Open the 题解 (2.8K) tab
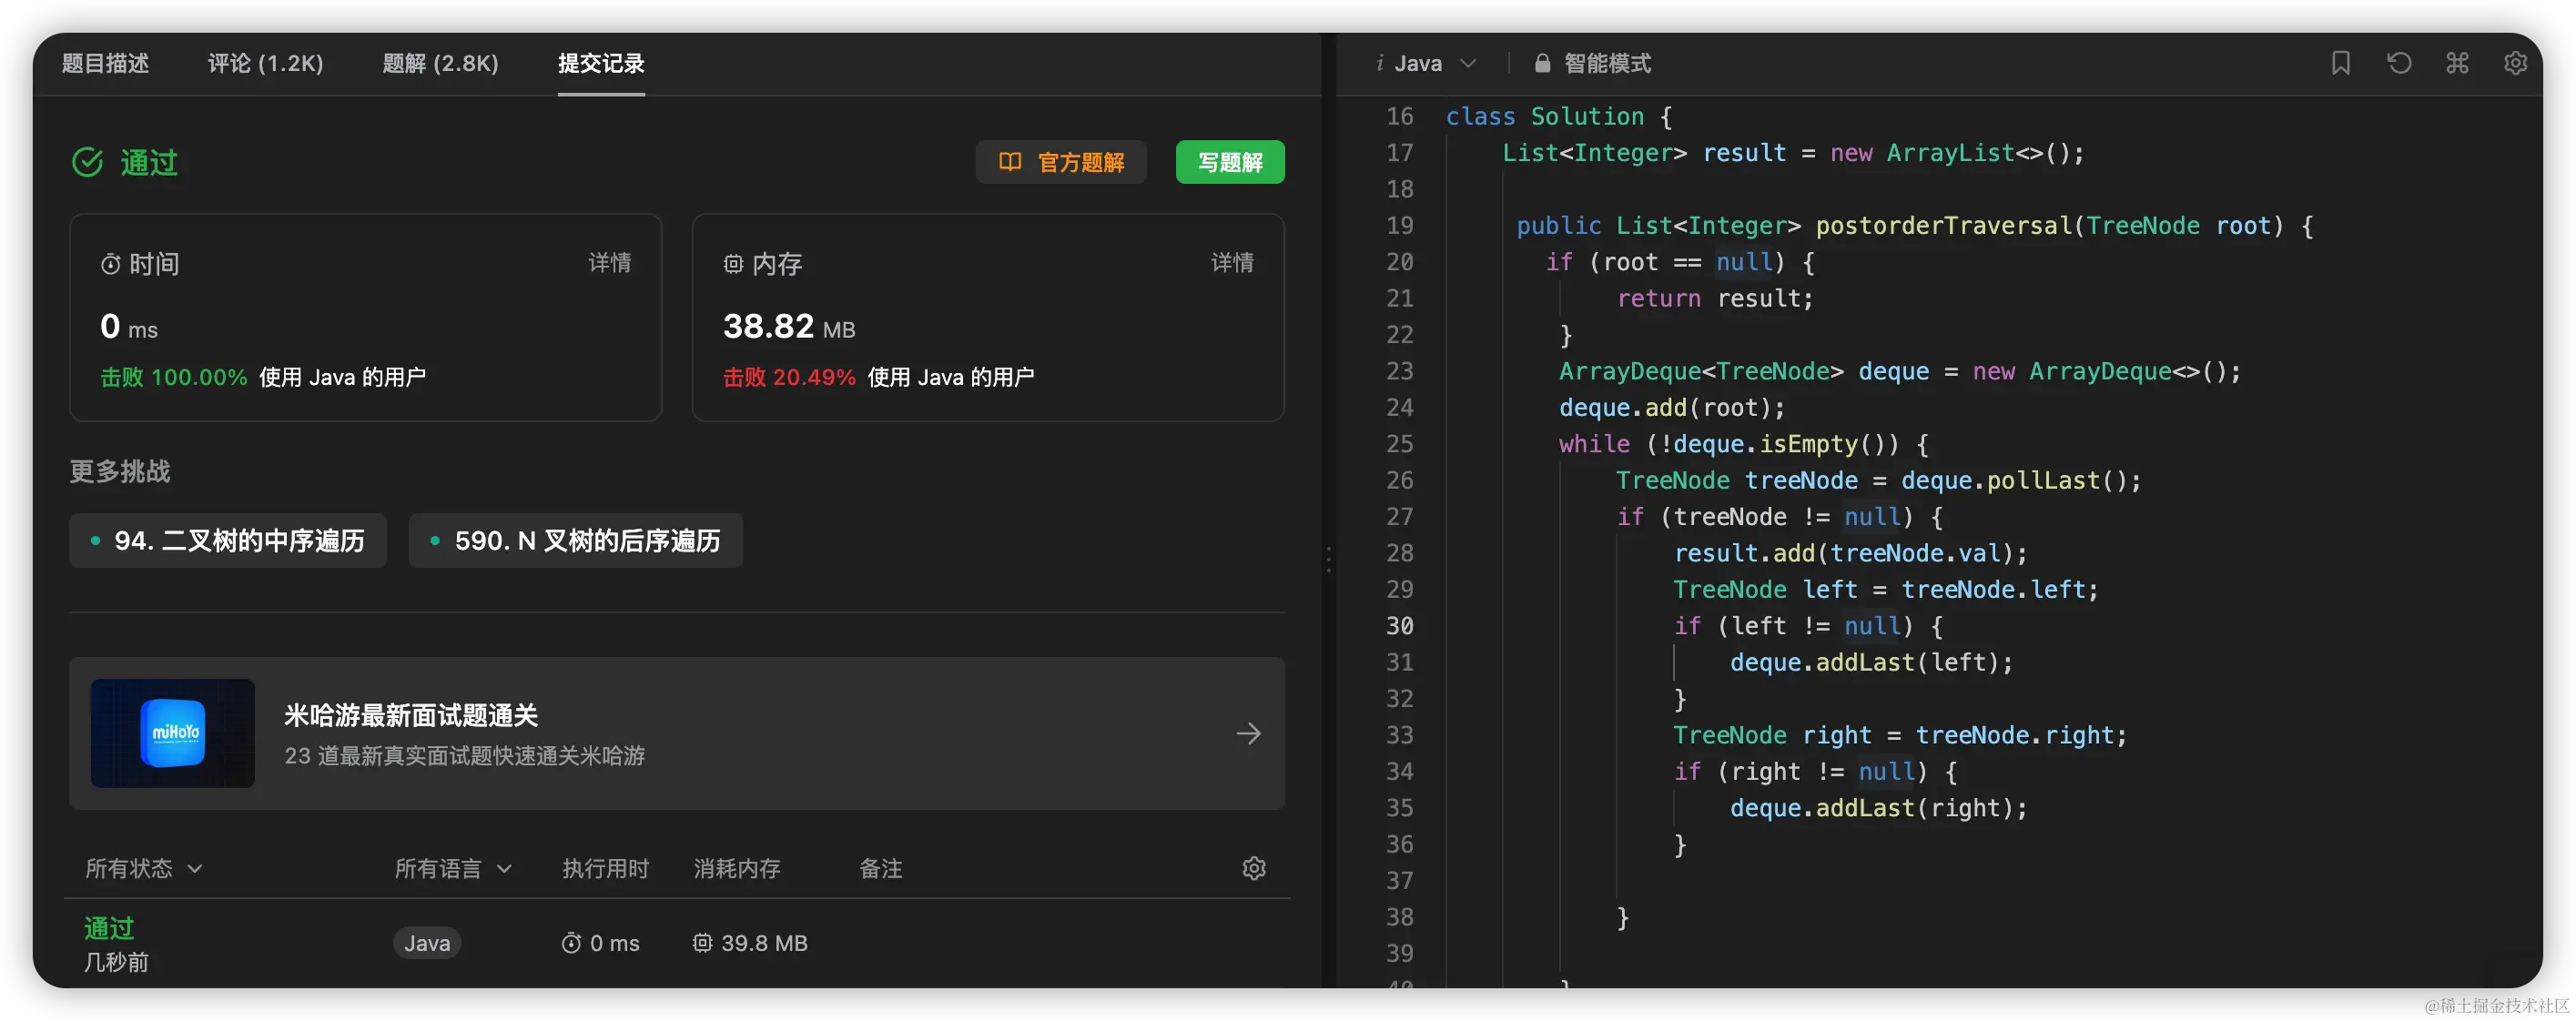2576x1021 pixels. [440, 64]
